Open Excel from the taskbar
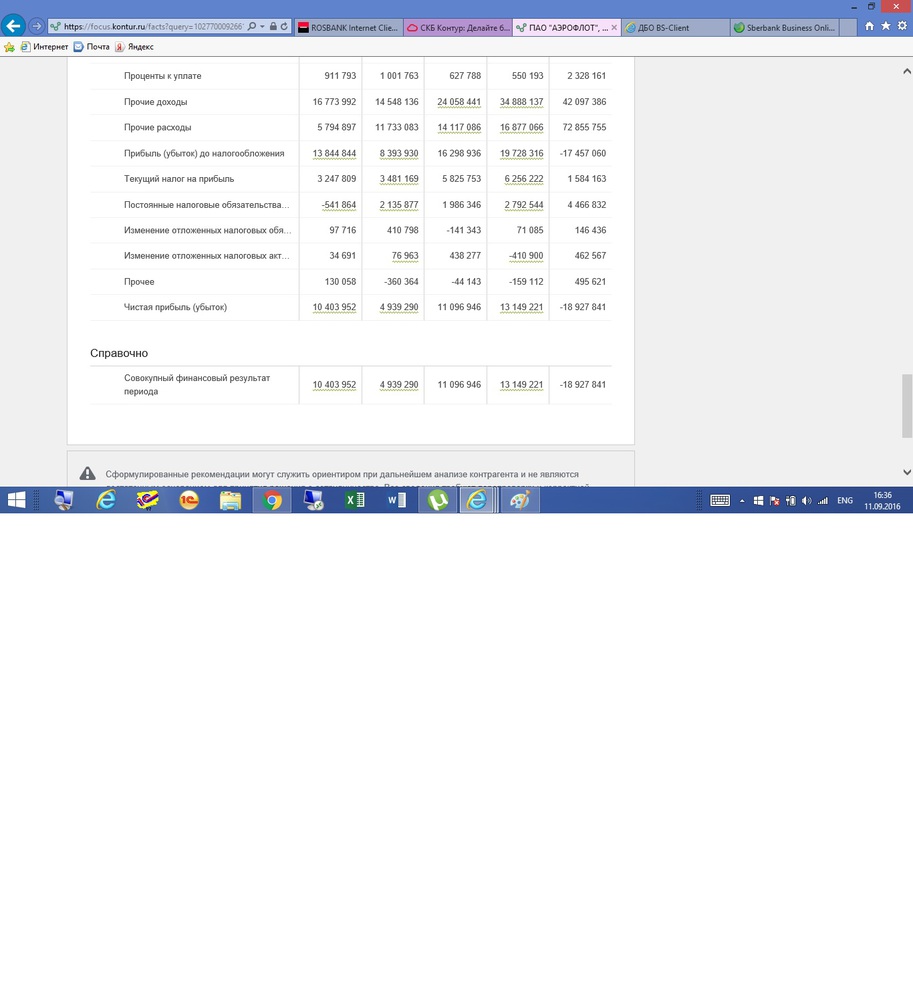 click(x=355, y=501)
